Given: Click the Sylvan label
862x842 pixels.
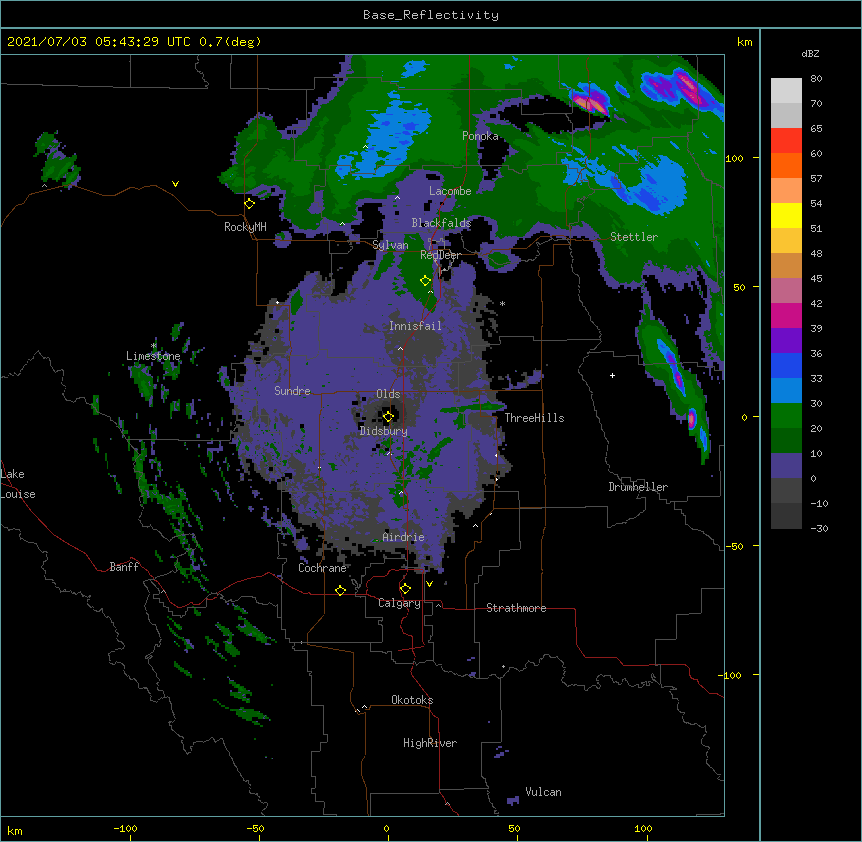Looking at the screenshot, I should [390, 245].
